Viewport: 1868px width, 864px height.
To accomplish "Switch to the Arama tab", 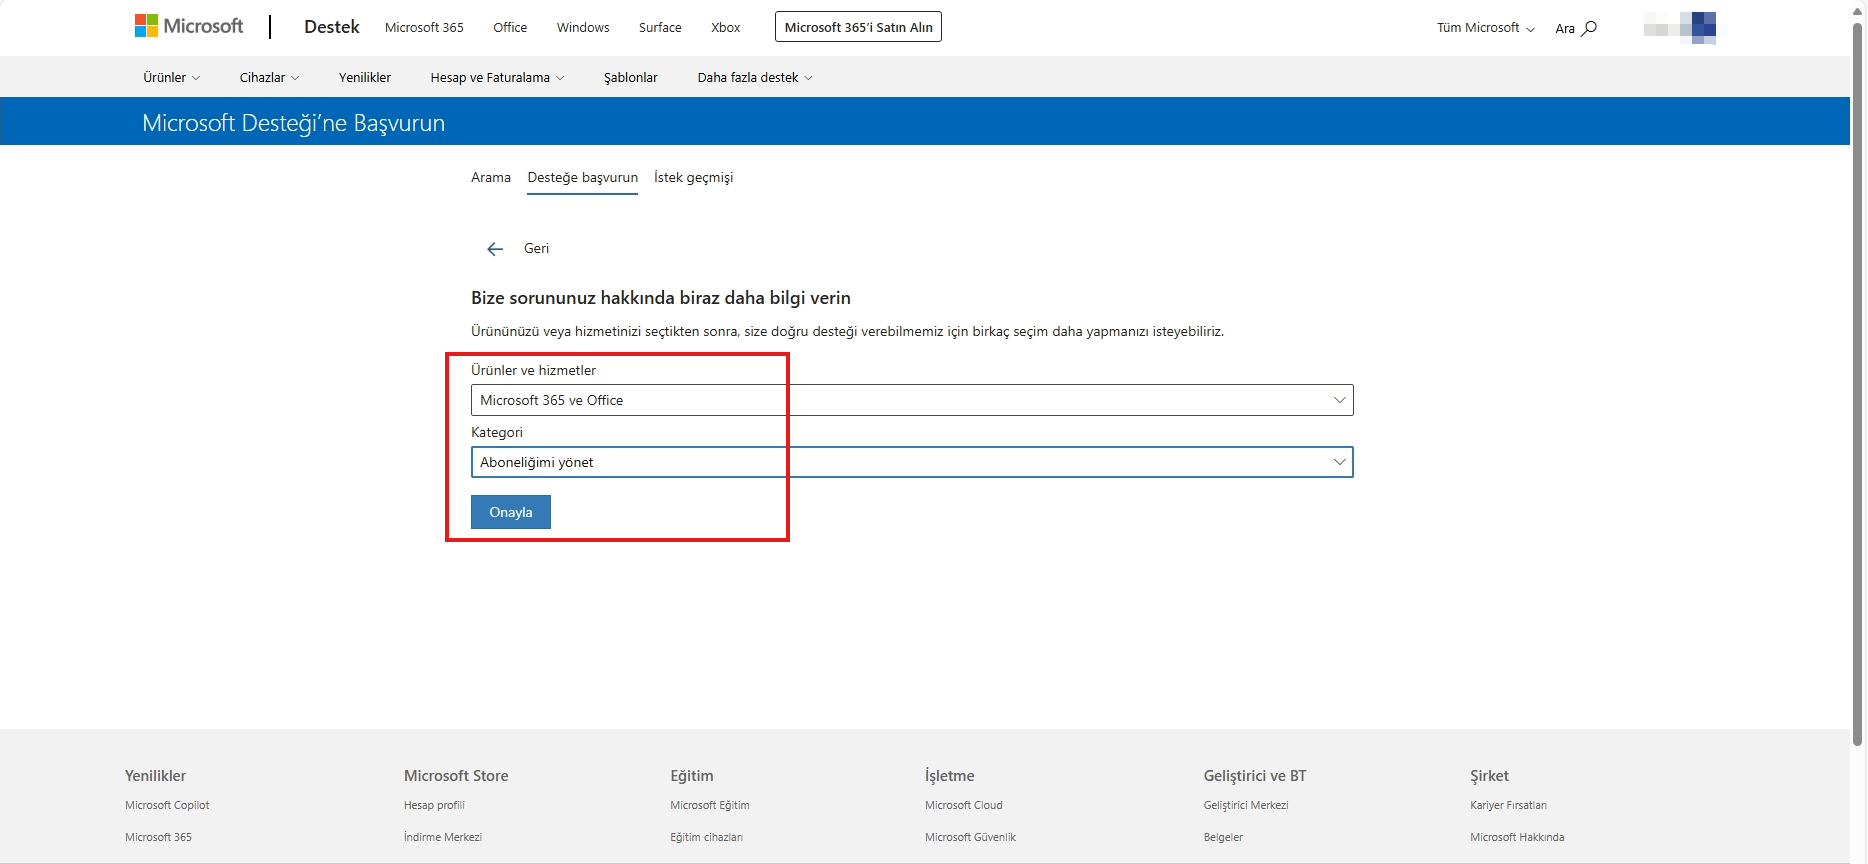I will (491, 177).
